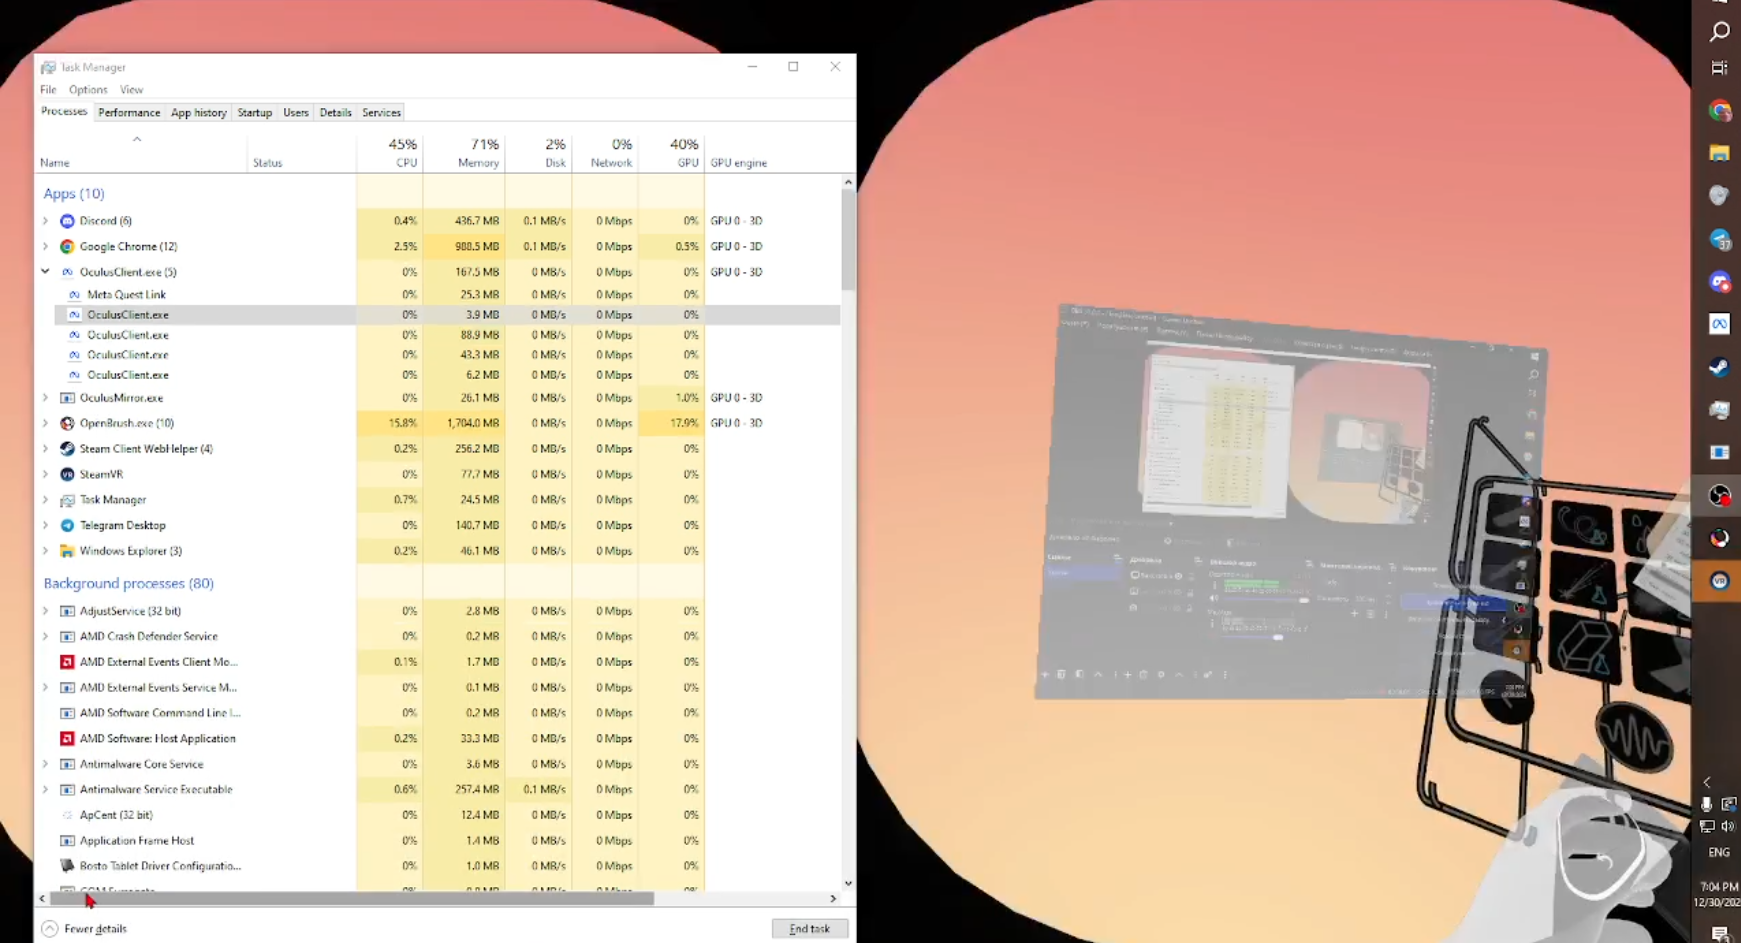Click the "Background processes (80)" header
Image resolution: width=1741 pixels, height=943 pixels.
pos(129,584)
